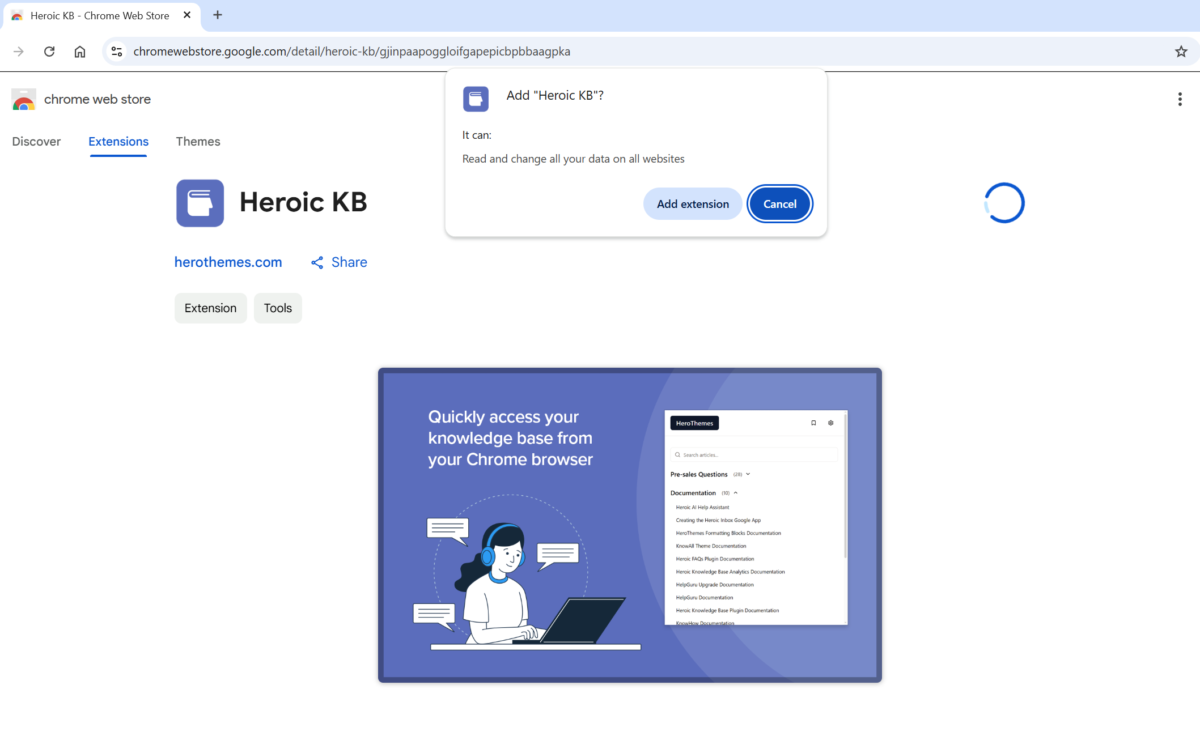Image resolution: width=1200 pixels, height=749 pixels.
Task: View site information icon in address bar
Action: coord(117,51)
